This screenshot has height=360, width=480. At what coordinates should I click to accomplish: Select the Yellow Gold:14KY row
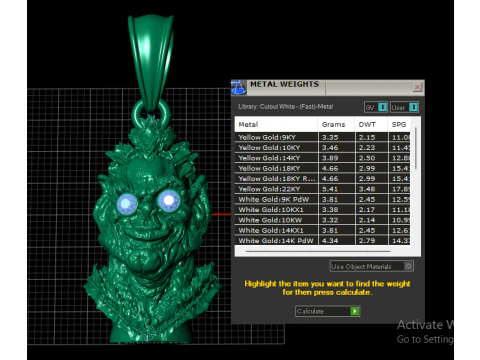[x=323, y=158]
